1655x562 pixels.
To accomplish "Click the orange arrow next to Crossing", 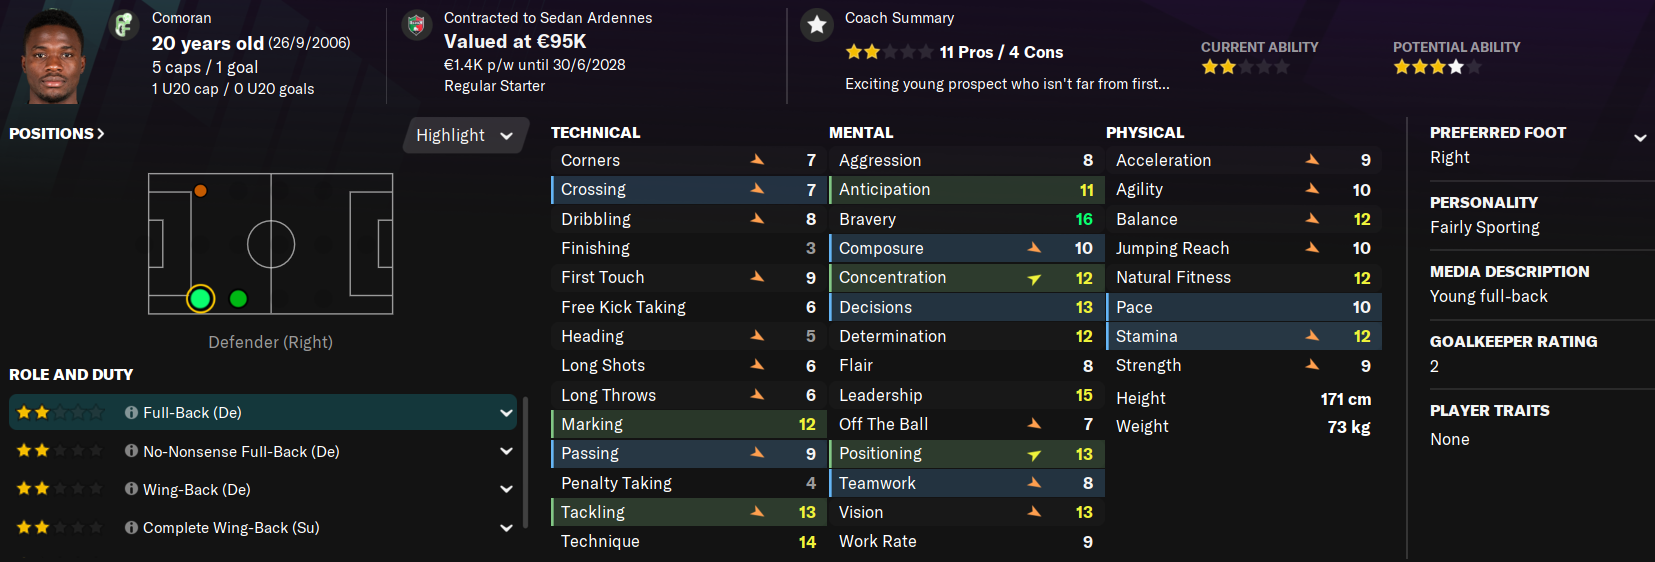I will coord(757,189).
